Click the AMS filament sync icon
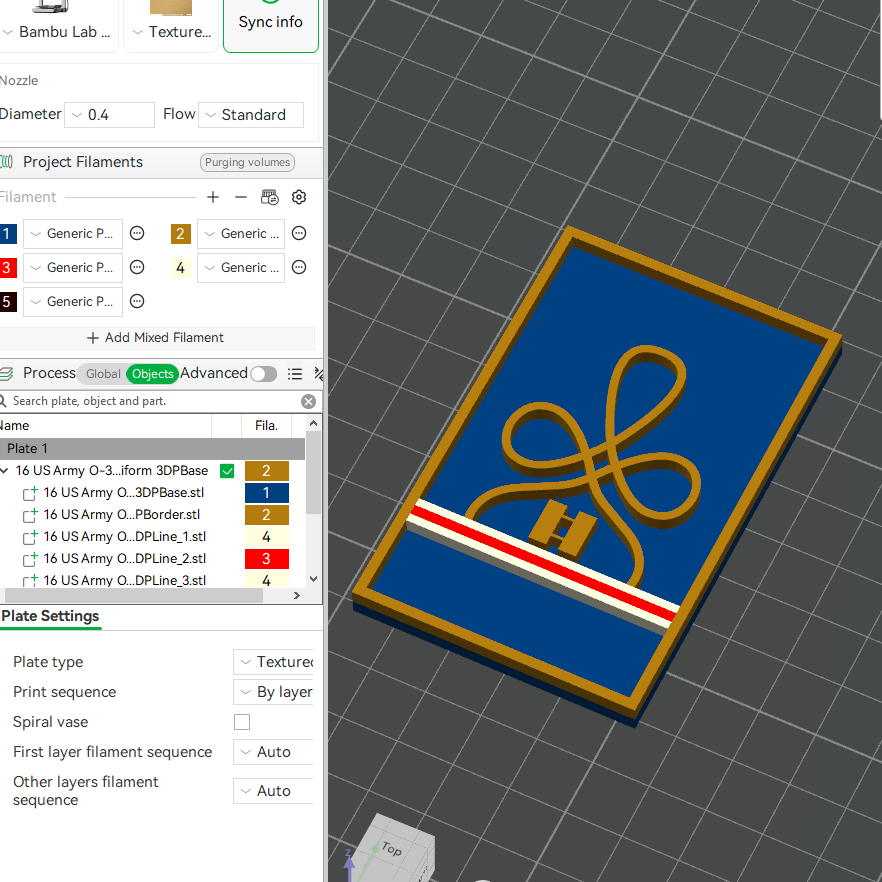 tap(269, 197)
